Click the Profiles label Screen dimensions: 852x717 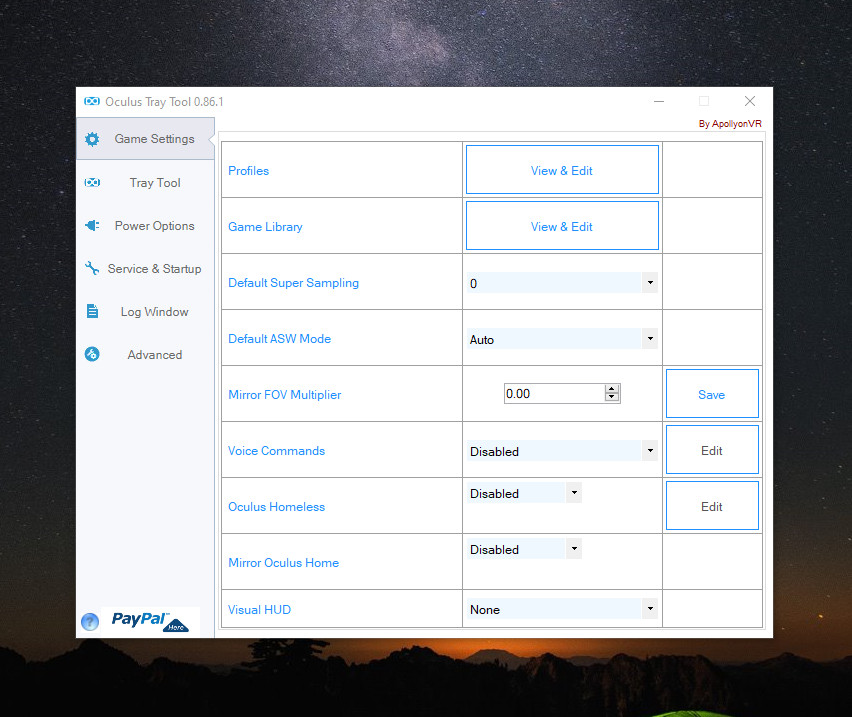[x=248, y=171]
